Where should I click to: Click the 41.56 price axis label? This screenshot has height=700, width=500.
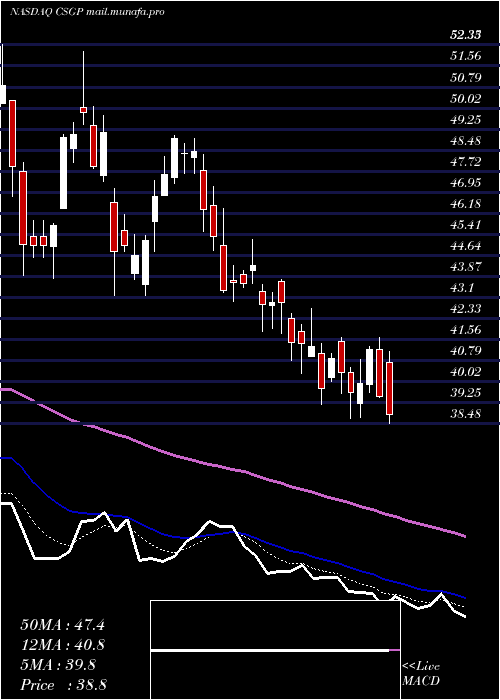(x=466, y=329)
